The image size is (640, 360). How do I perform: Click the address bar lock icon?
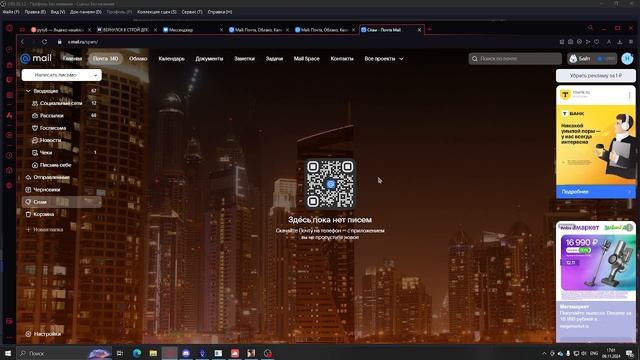60,42
